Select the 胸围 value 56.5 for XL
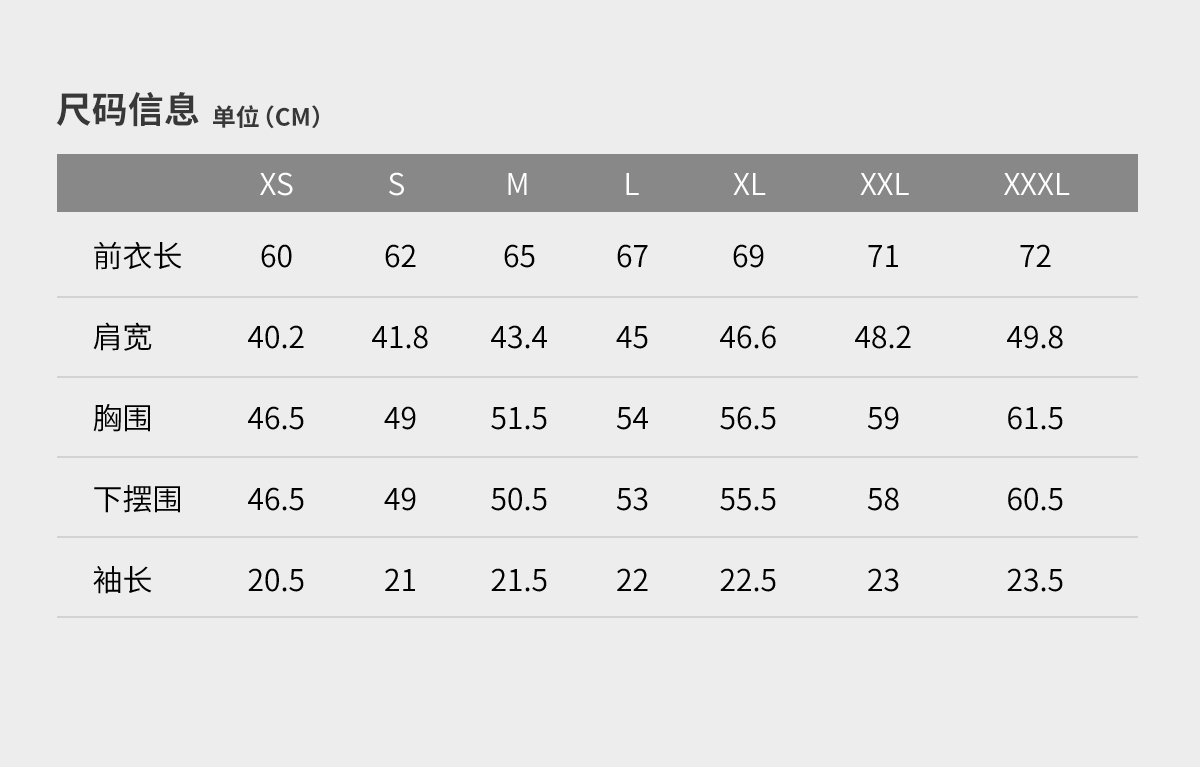The image size is (1200, 767). click(x=748, y=417)
